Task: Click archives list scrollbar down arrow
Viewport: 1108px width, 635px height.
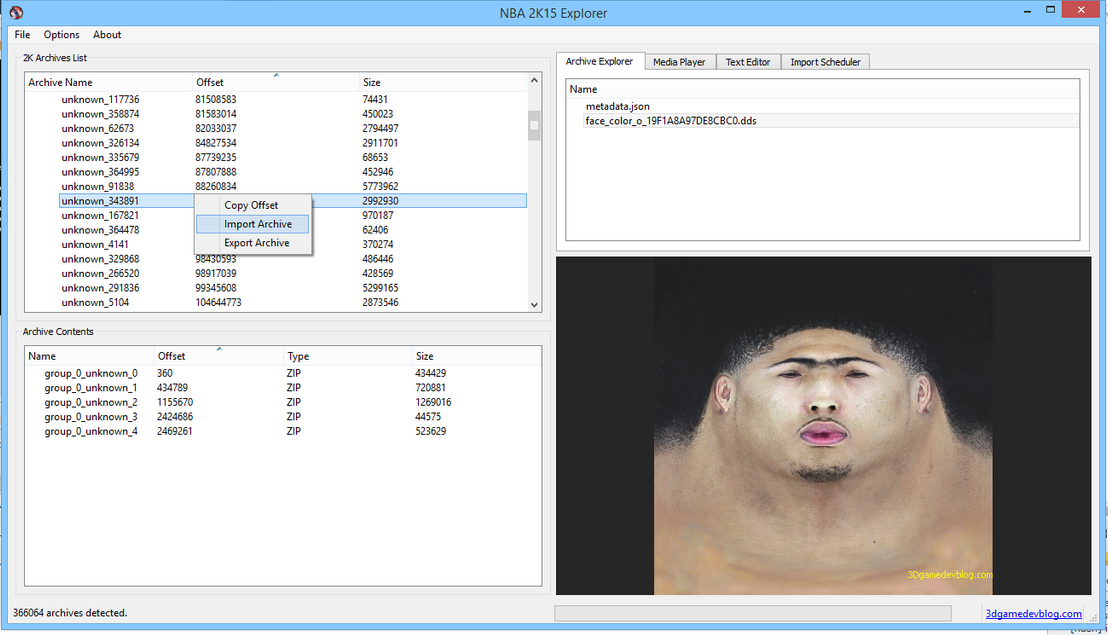Action: [534, 304]
